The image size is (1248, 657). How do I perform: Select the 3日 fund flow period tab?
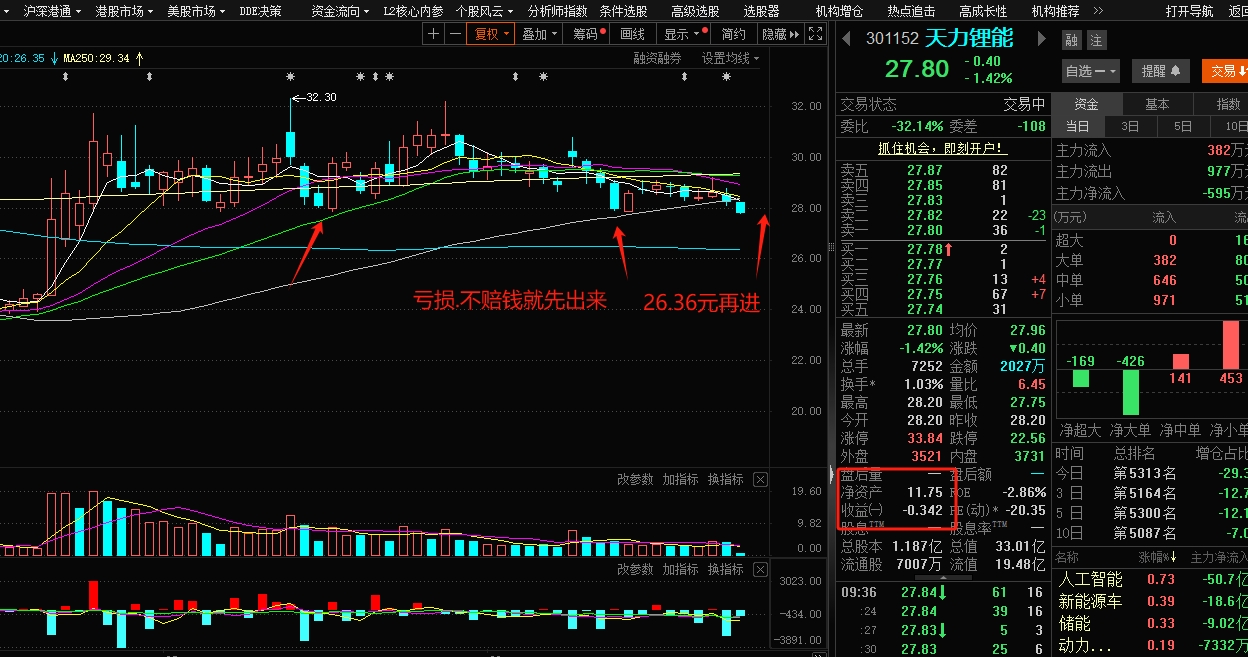(1130, 127)
